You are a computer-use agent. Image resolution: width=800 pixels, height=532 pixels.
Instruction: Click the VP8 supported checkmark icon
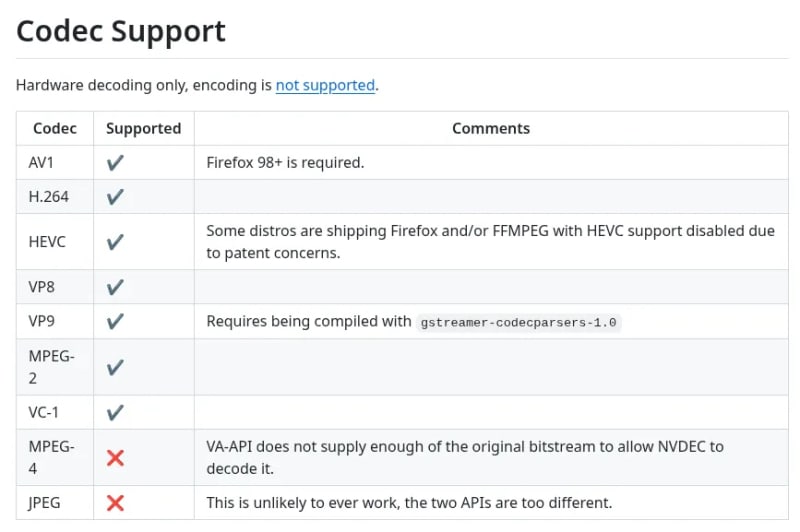click(x=115, y=287)
